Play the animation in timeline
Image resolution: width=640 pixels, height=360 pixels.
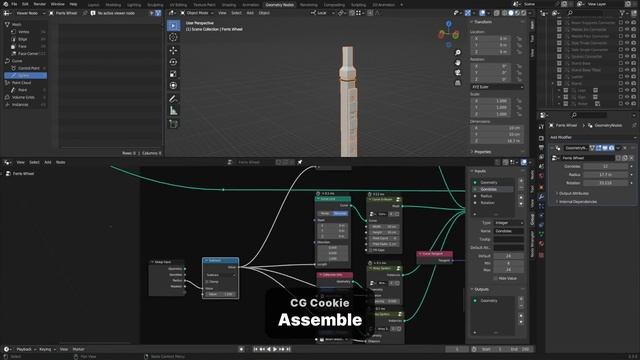pos(275,349)
